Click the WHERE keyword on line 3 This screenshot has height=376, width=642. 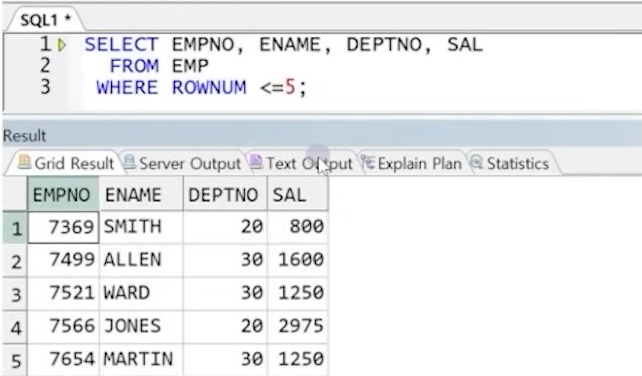127,88
